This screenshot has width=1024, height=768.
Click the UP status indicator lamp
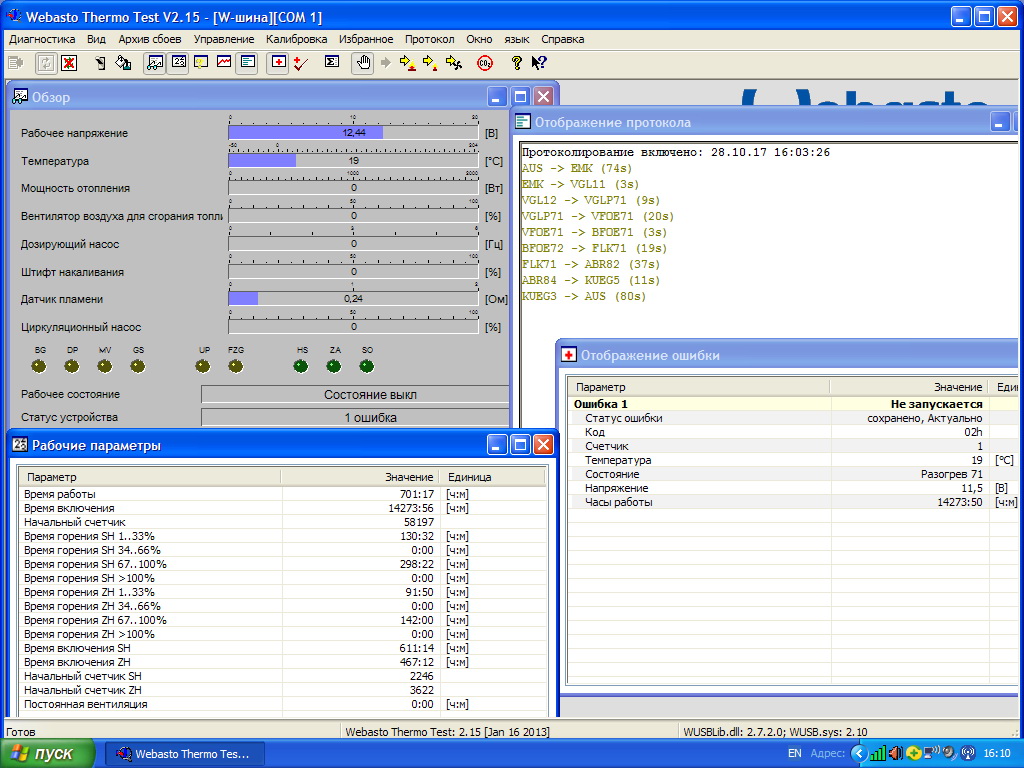203,366
